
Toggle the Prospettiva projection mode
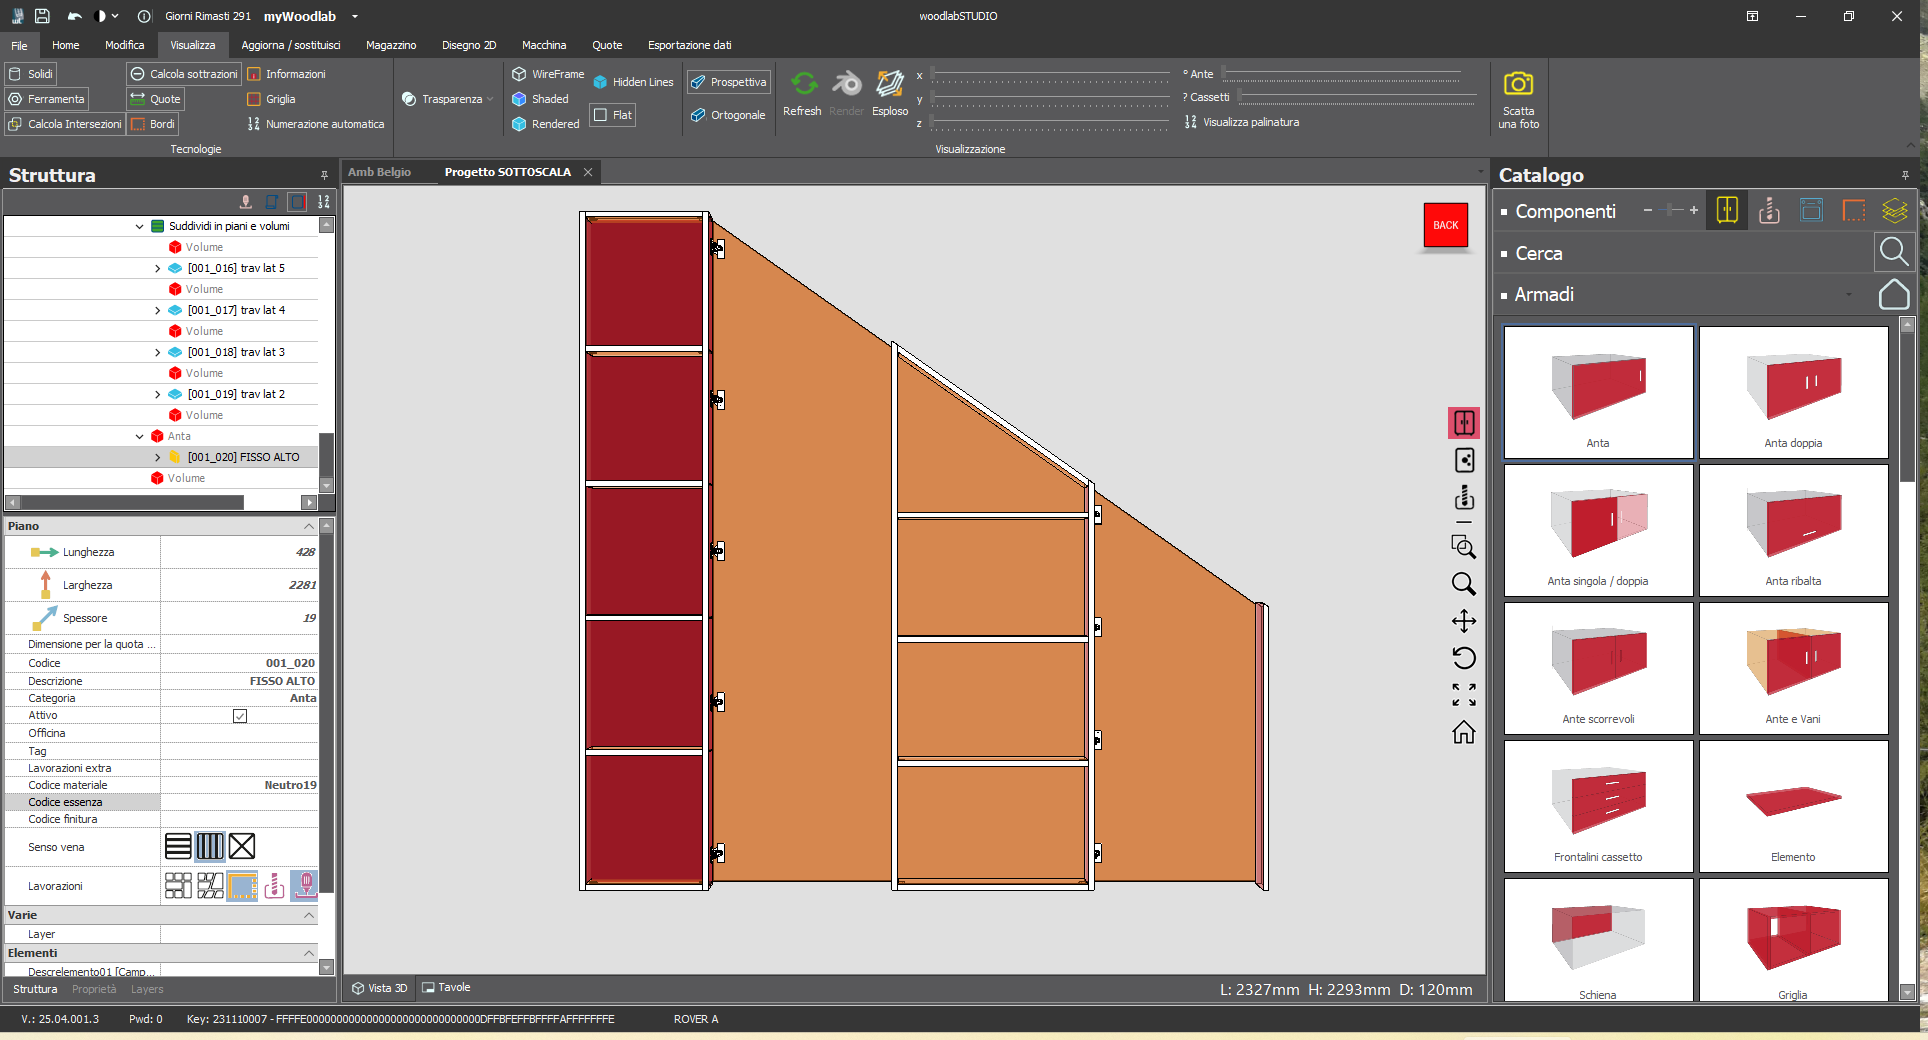click(x=728, y=81)
